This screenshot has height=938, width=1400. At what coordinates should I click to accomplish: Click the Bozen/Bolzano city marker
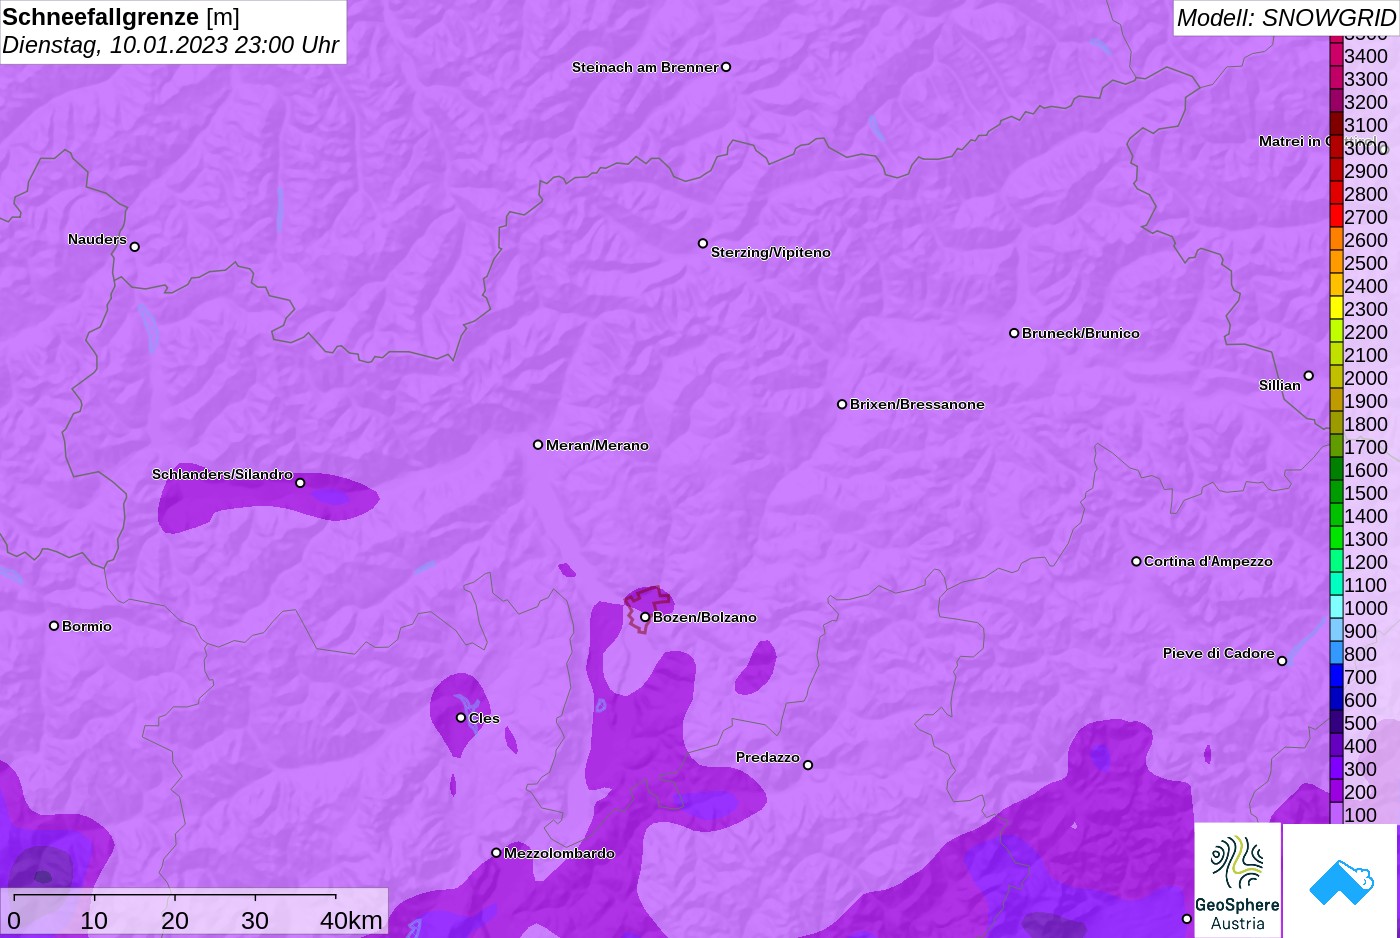pyautogui.click(x=645, y=617)
